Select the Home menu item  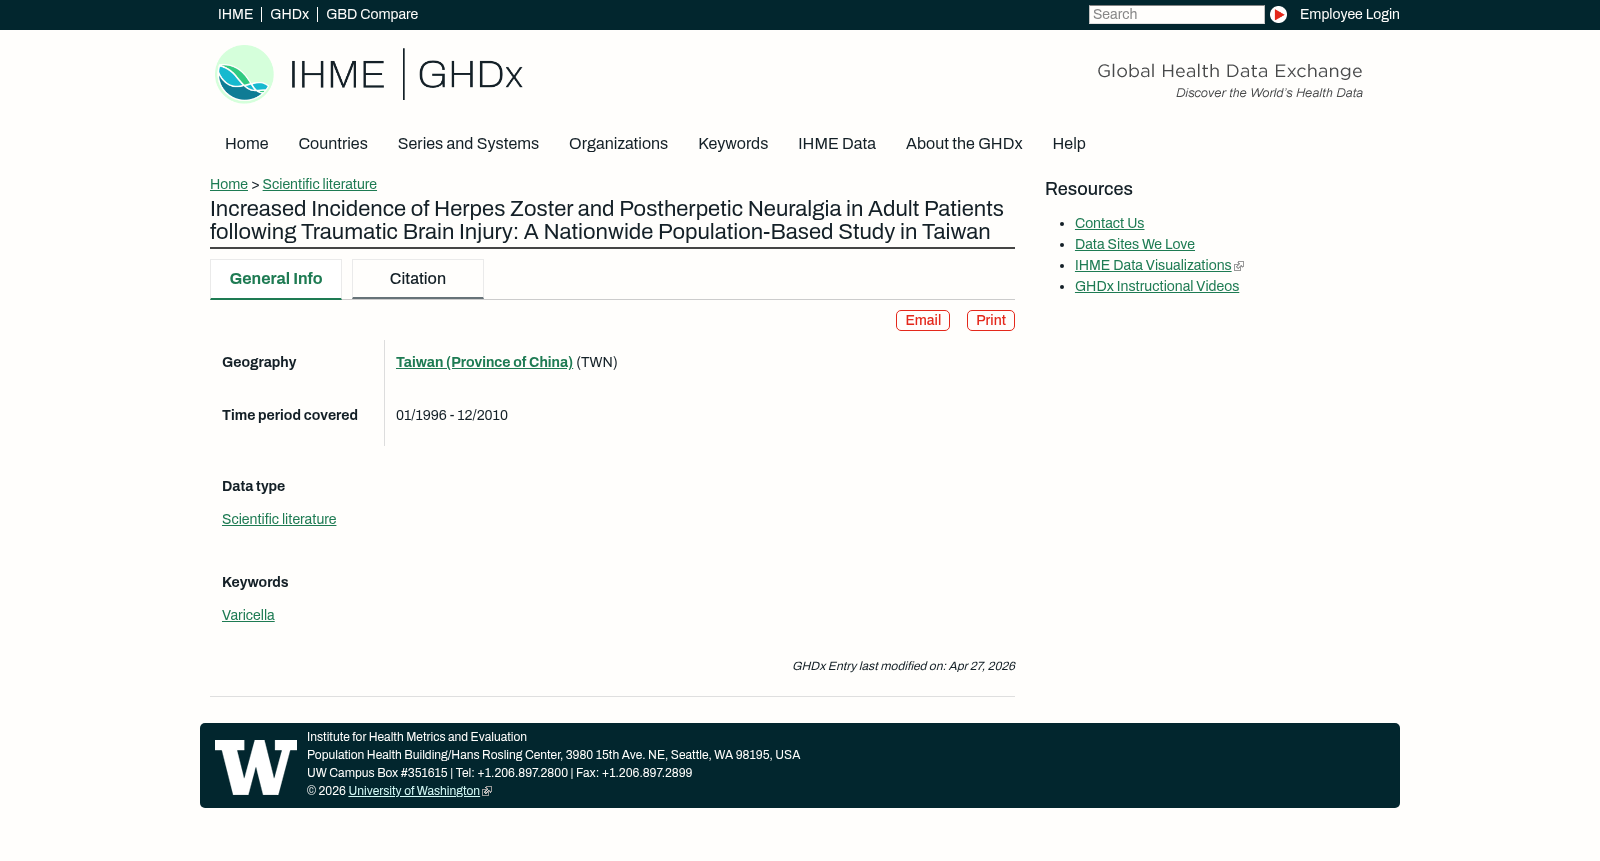(x=246, y=144)
